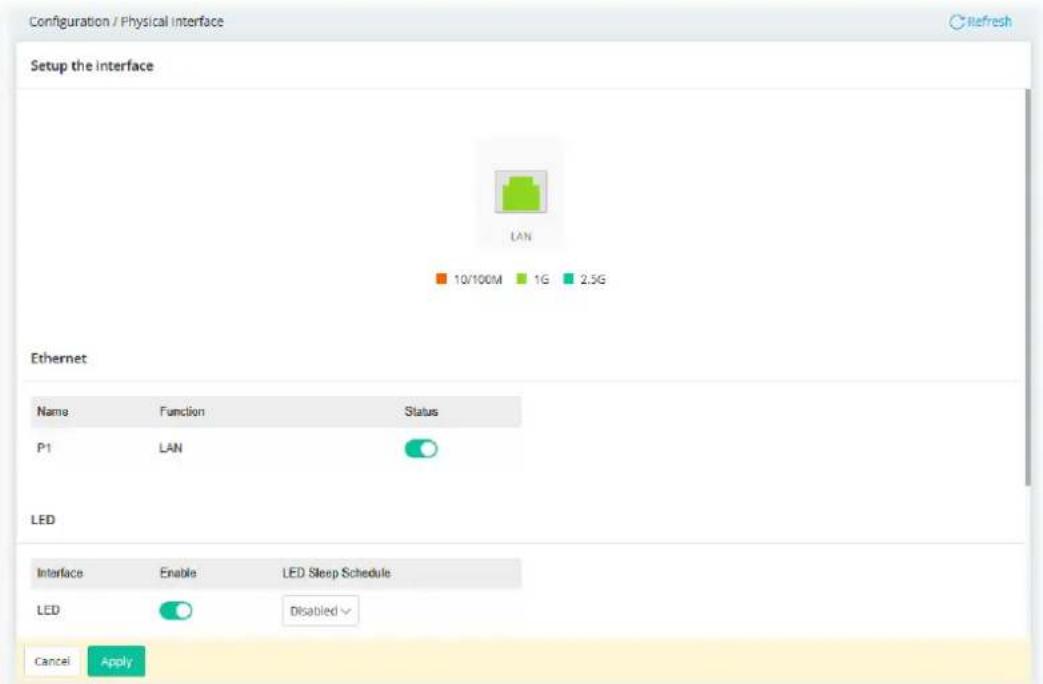Click the P1 name cell
Viewport: 1043px width, 684px height.
pos(44,448)
